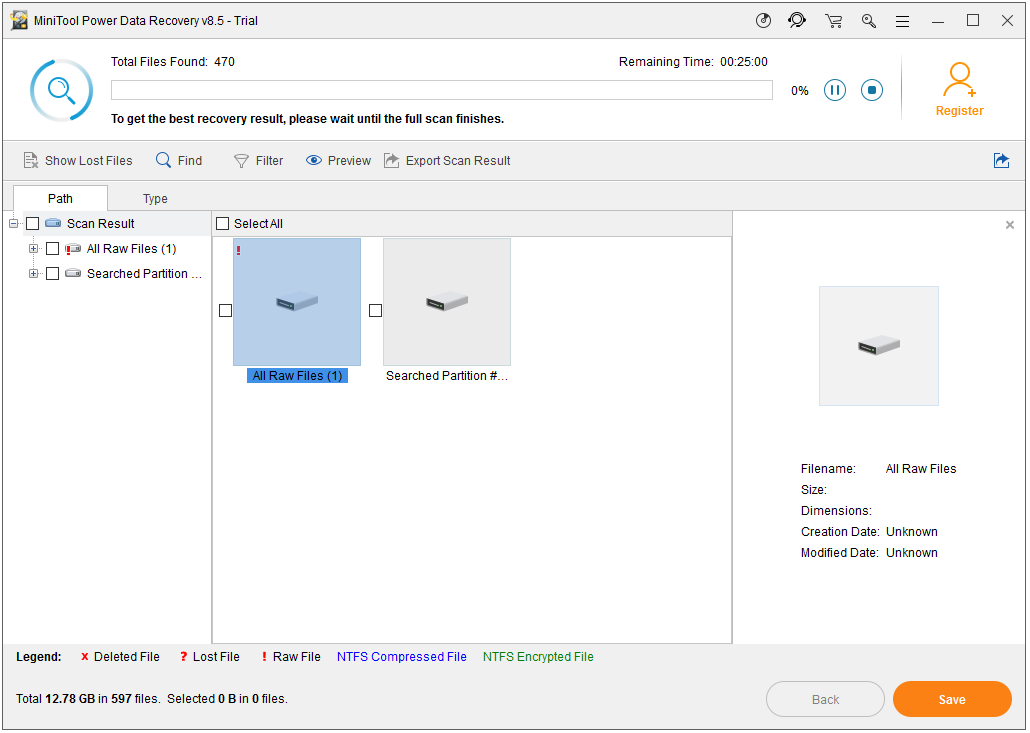Expand the Searched Partition tree node
1030x733 pixels.
pyautogui.click(x=34, y=274)
